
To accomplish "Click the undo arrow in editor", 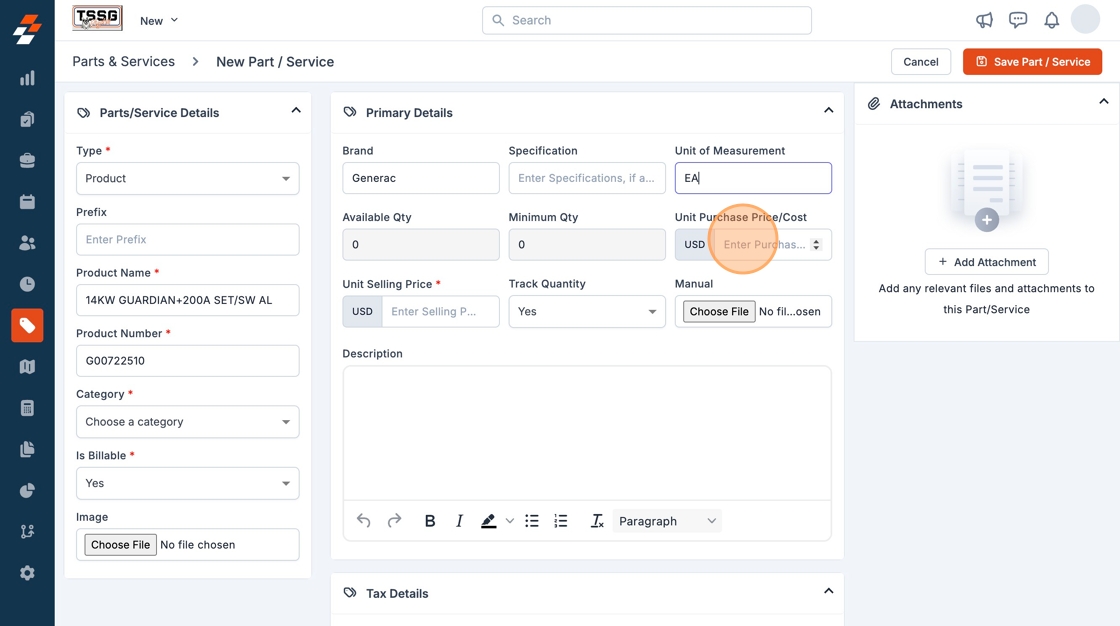I will pyautogui.click(x=364, y=521).
